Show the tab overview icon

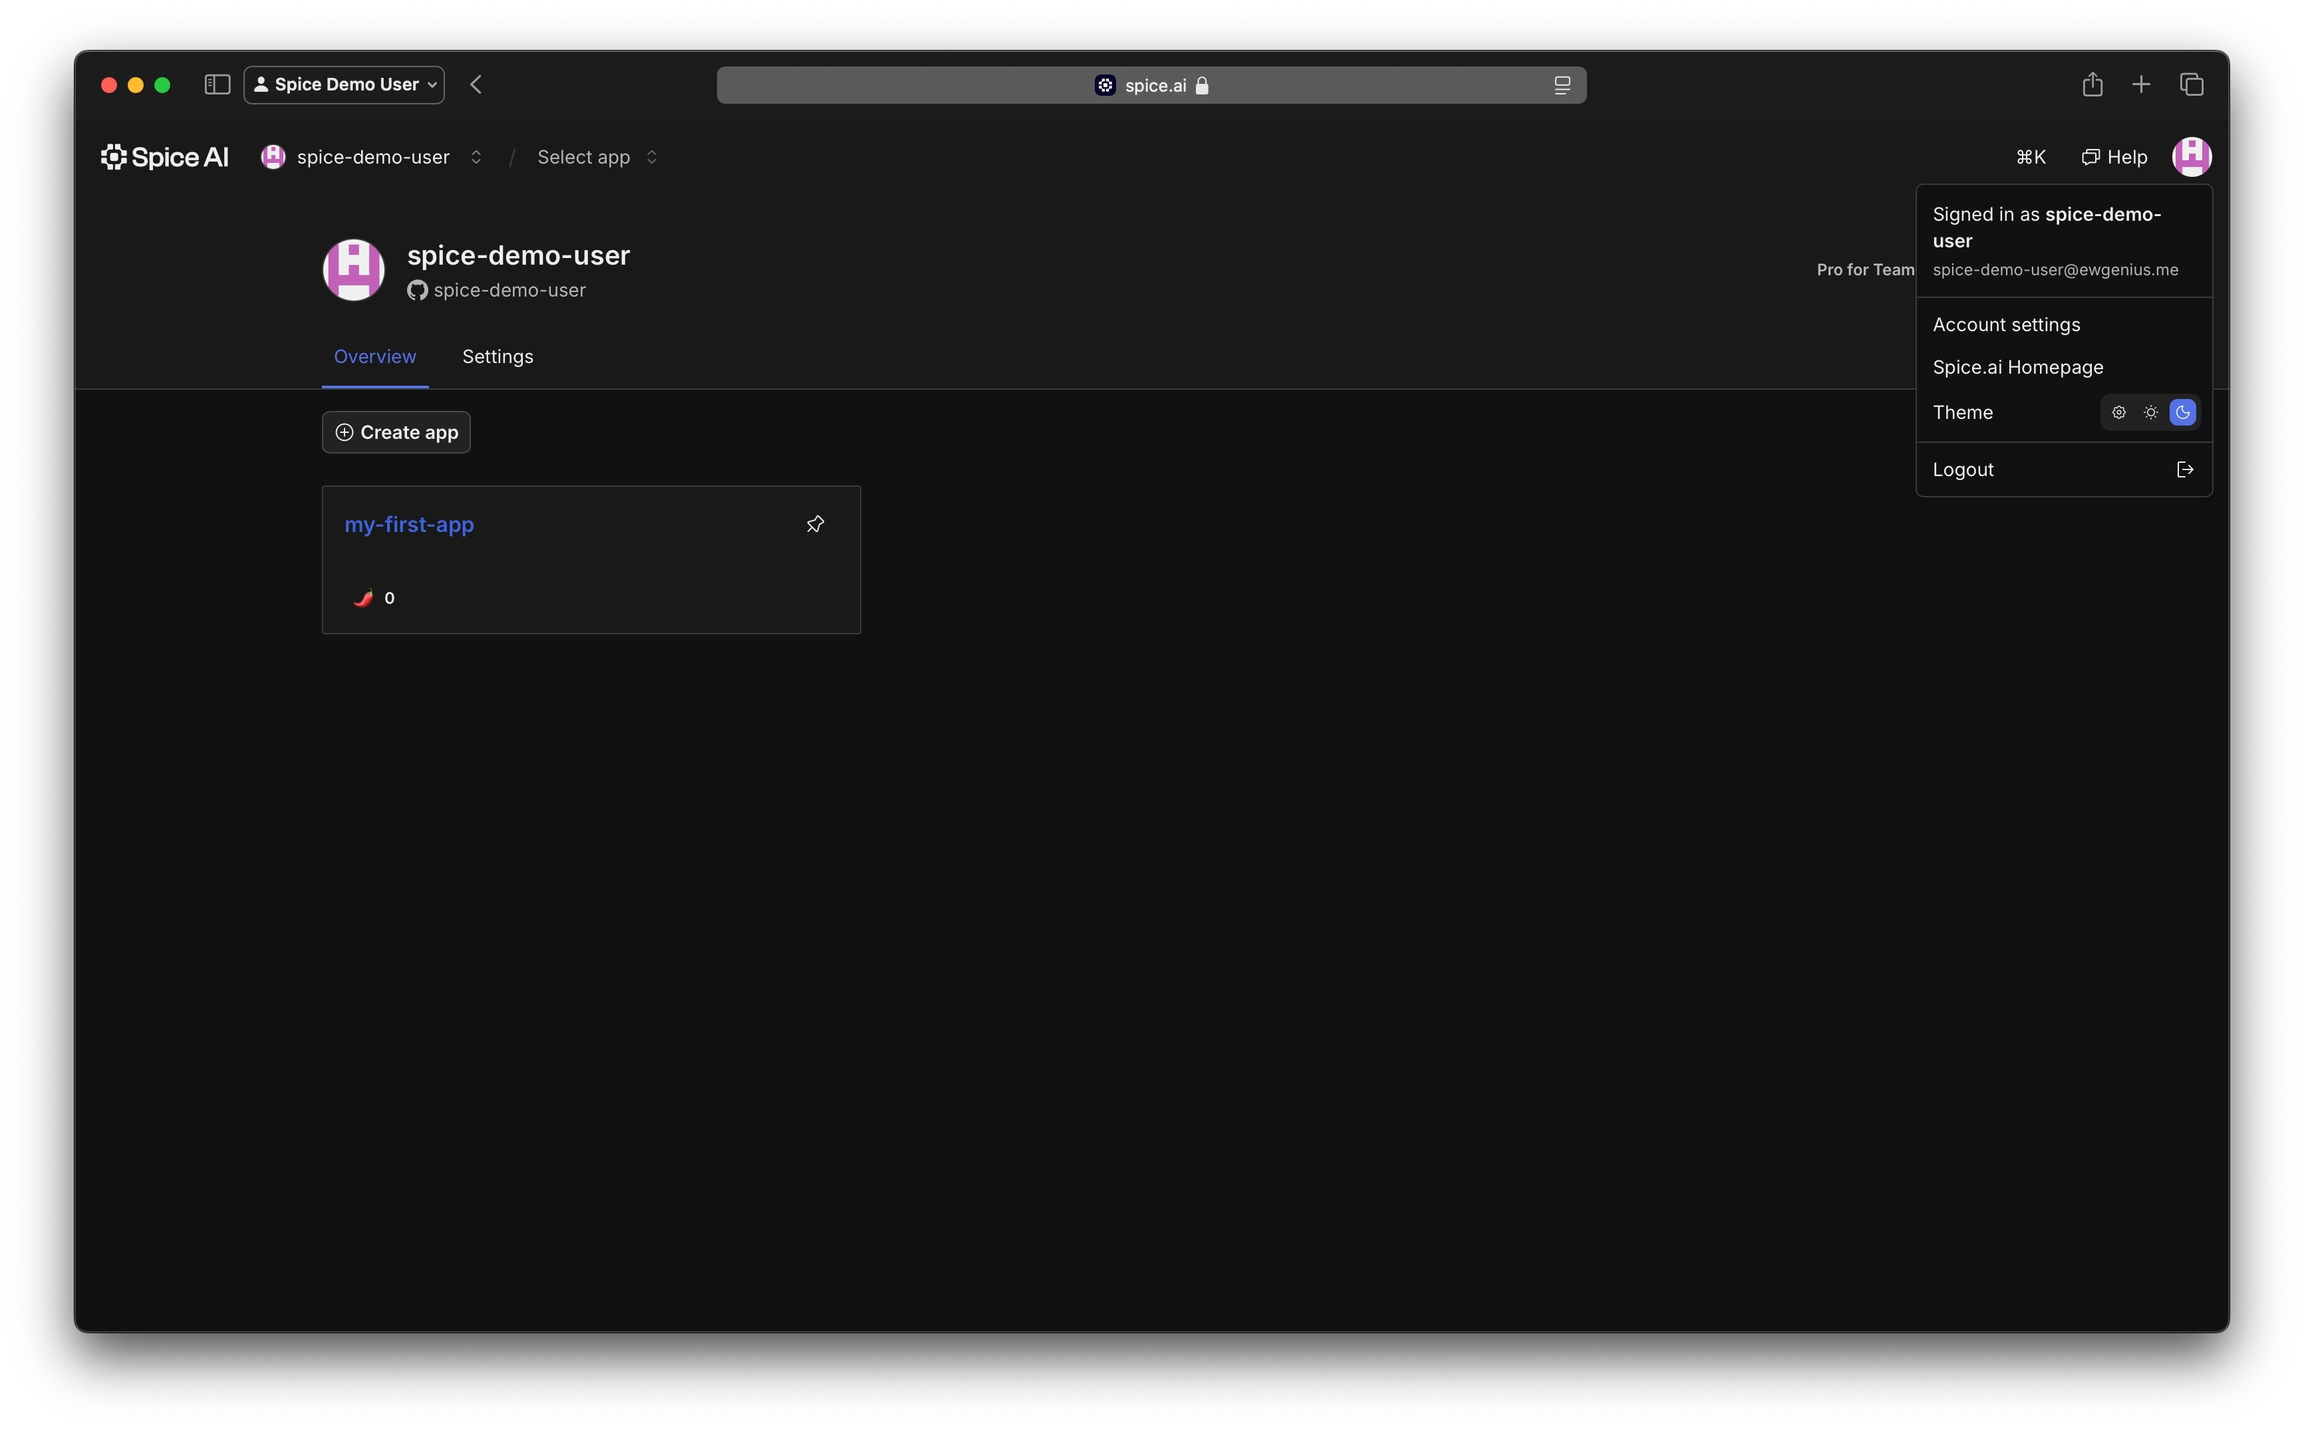[2191, 85]
